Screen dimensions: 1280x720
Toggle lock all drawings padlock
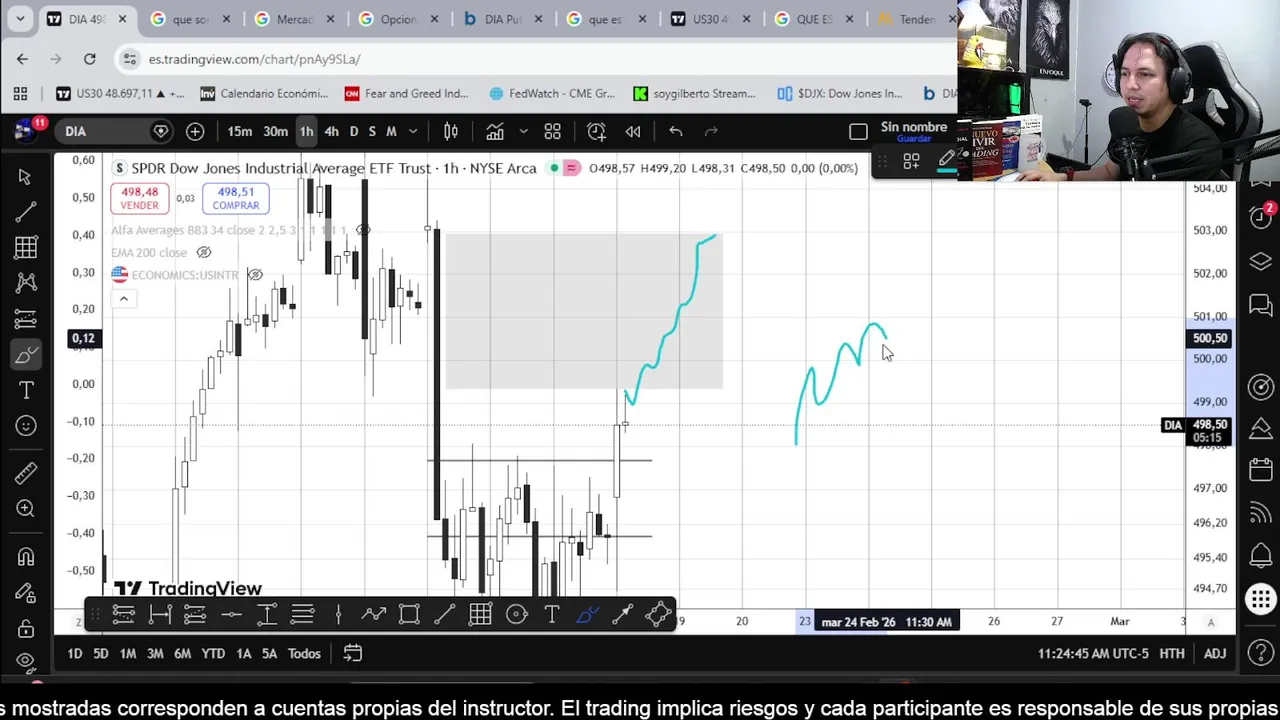(x=25, y=629)
